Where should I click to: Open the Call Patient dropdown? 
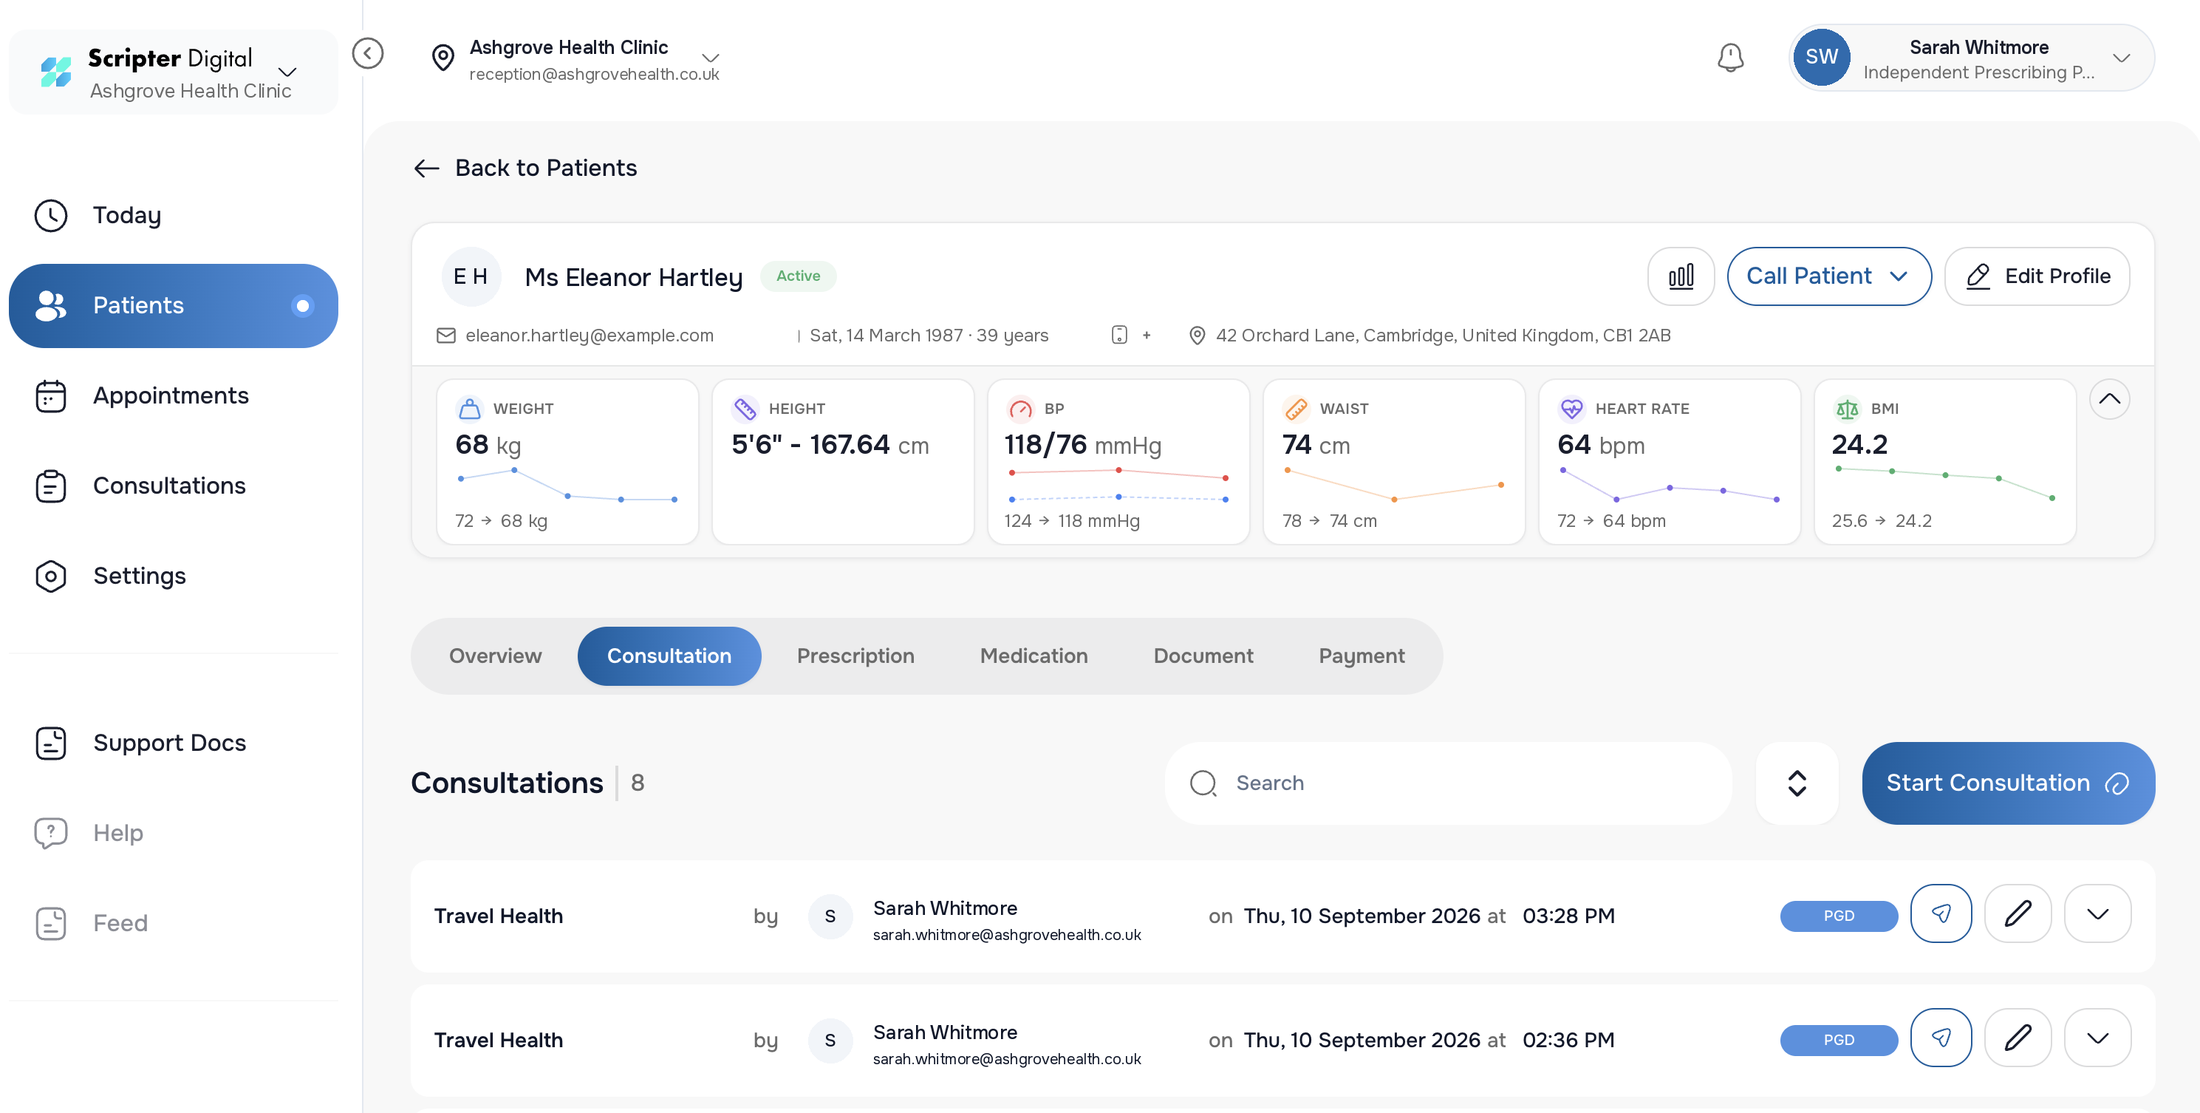pyautogui.click(x=1829, y=276)
